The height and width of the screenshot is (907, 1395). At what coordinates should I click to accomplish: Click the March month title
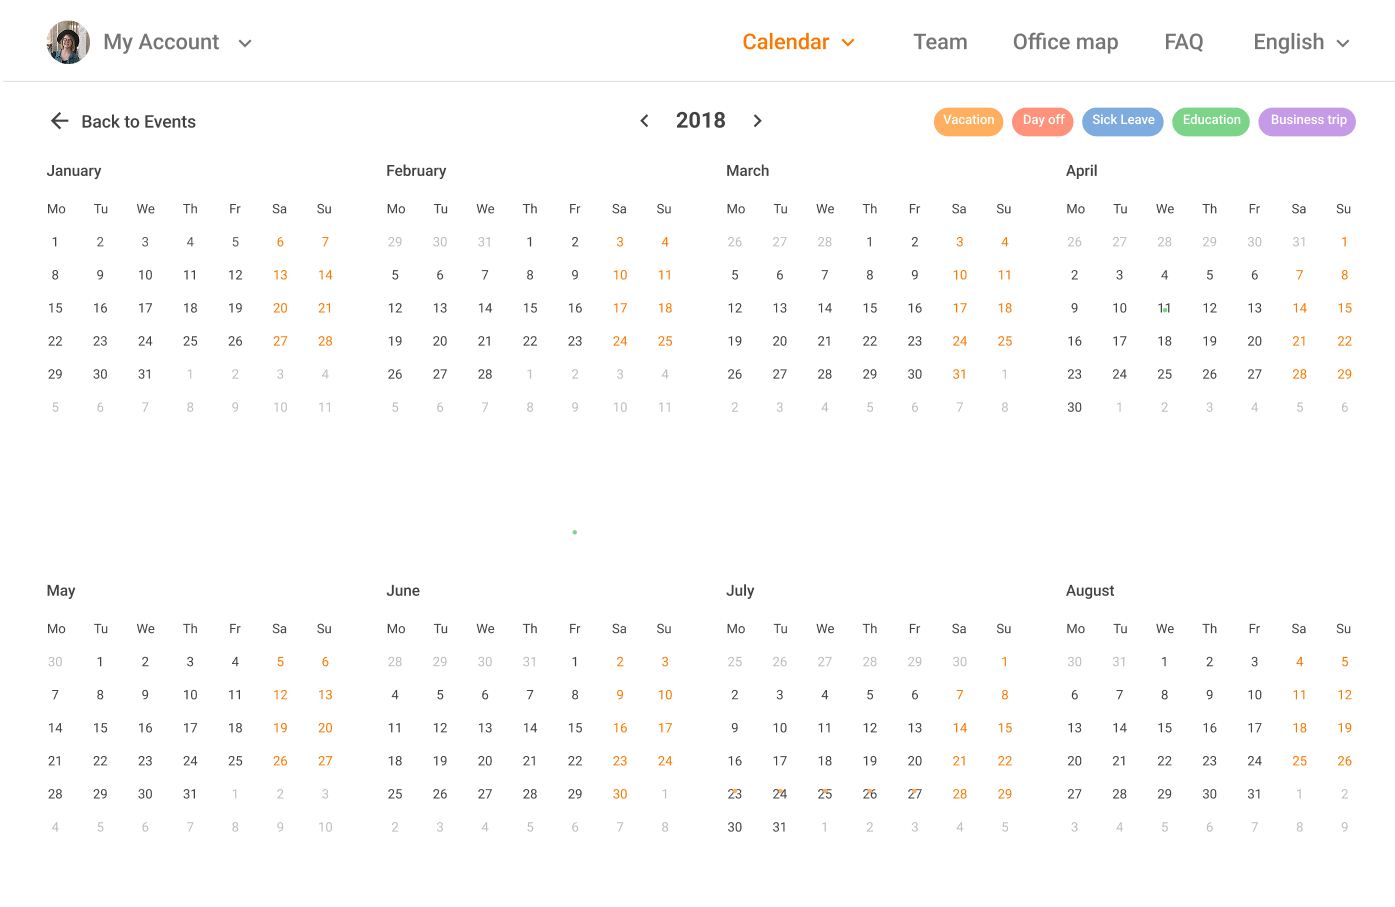[748, 171]
